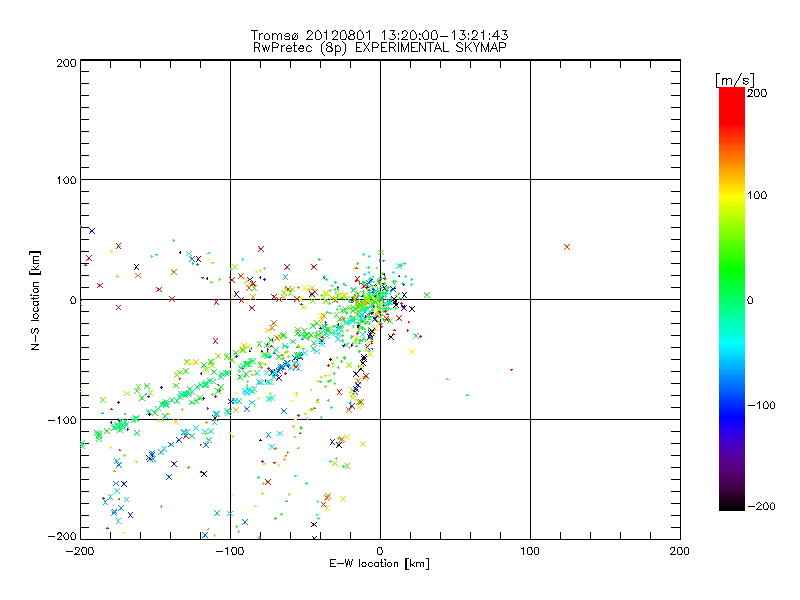The height and width of the screenshot is (600, 800).
Task: Click the '[m/s]' colorbar unit label
Action: (x=735, y=80)
